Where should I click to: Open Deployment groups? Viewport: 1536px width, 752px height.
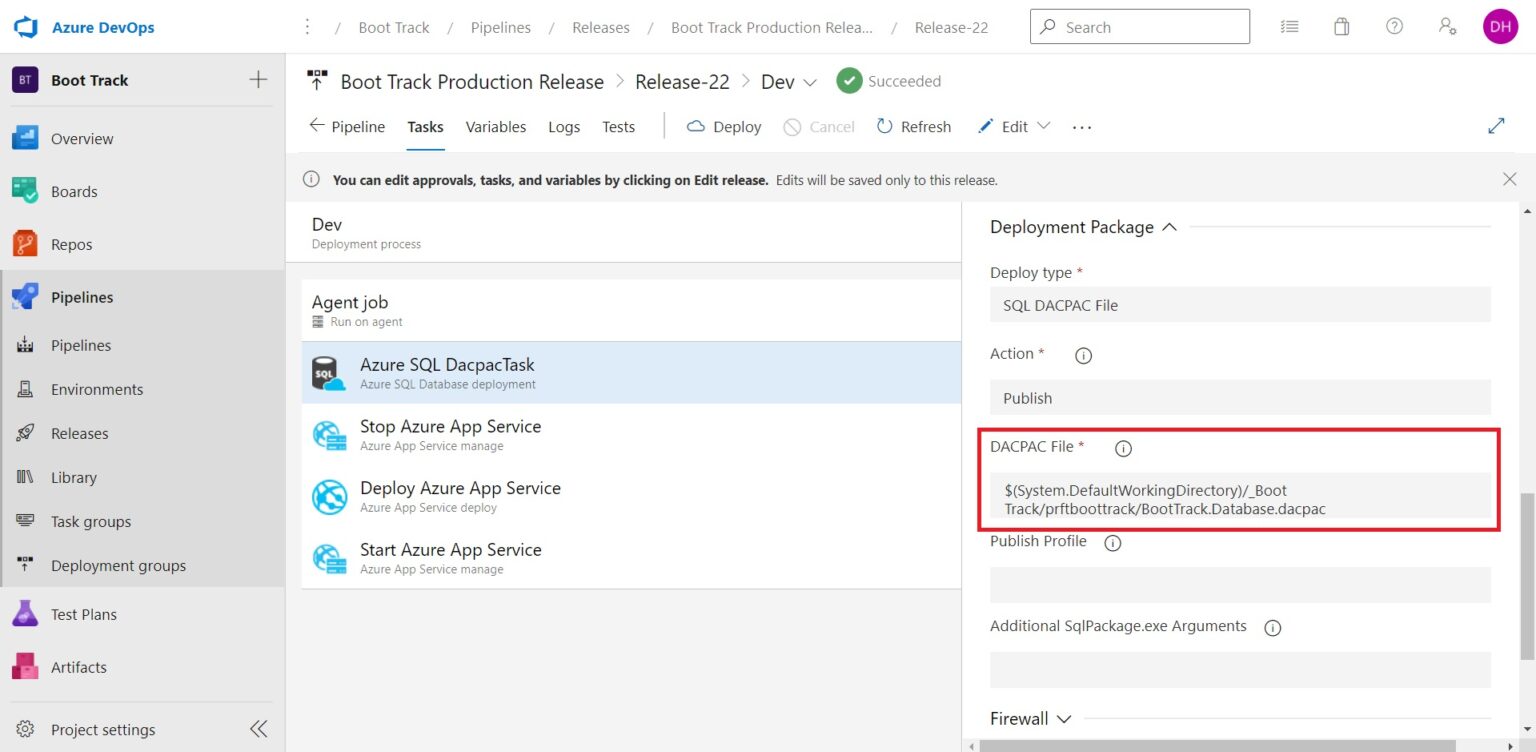coord(118,565)
